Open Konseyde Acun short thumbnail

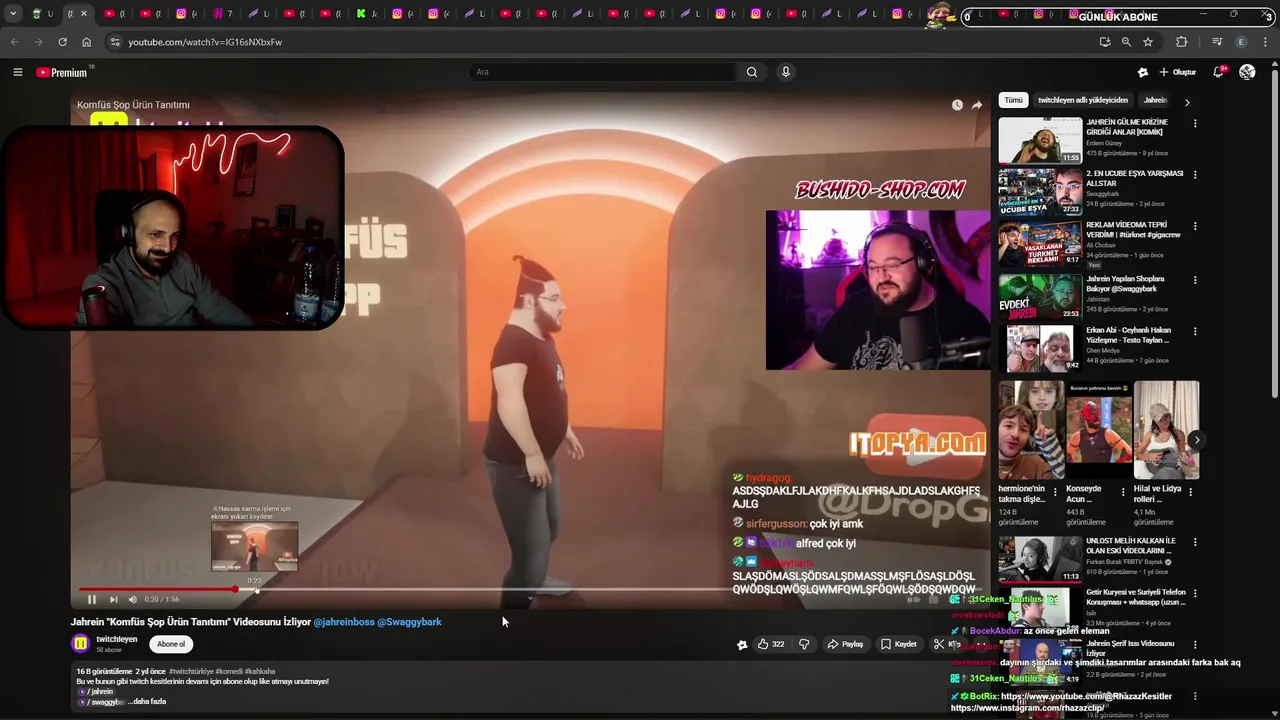point(1098,430)
